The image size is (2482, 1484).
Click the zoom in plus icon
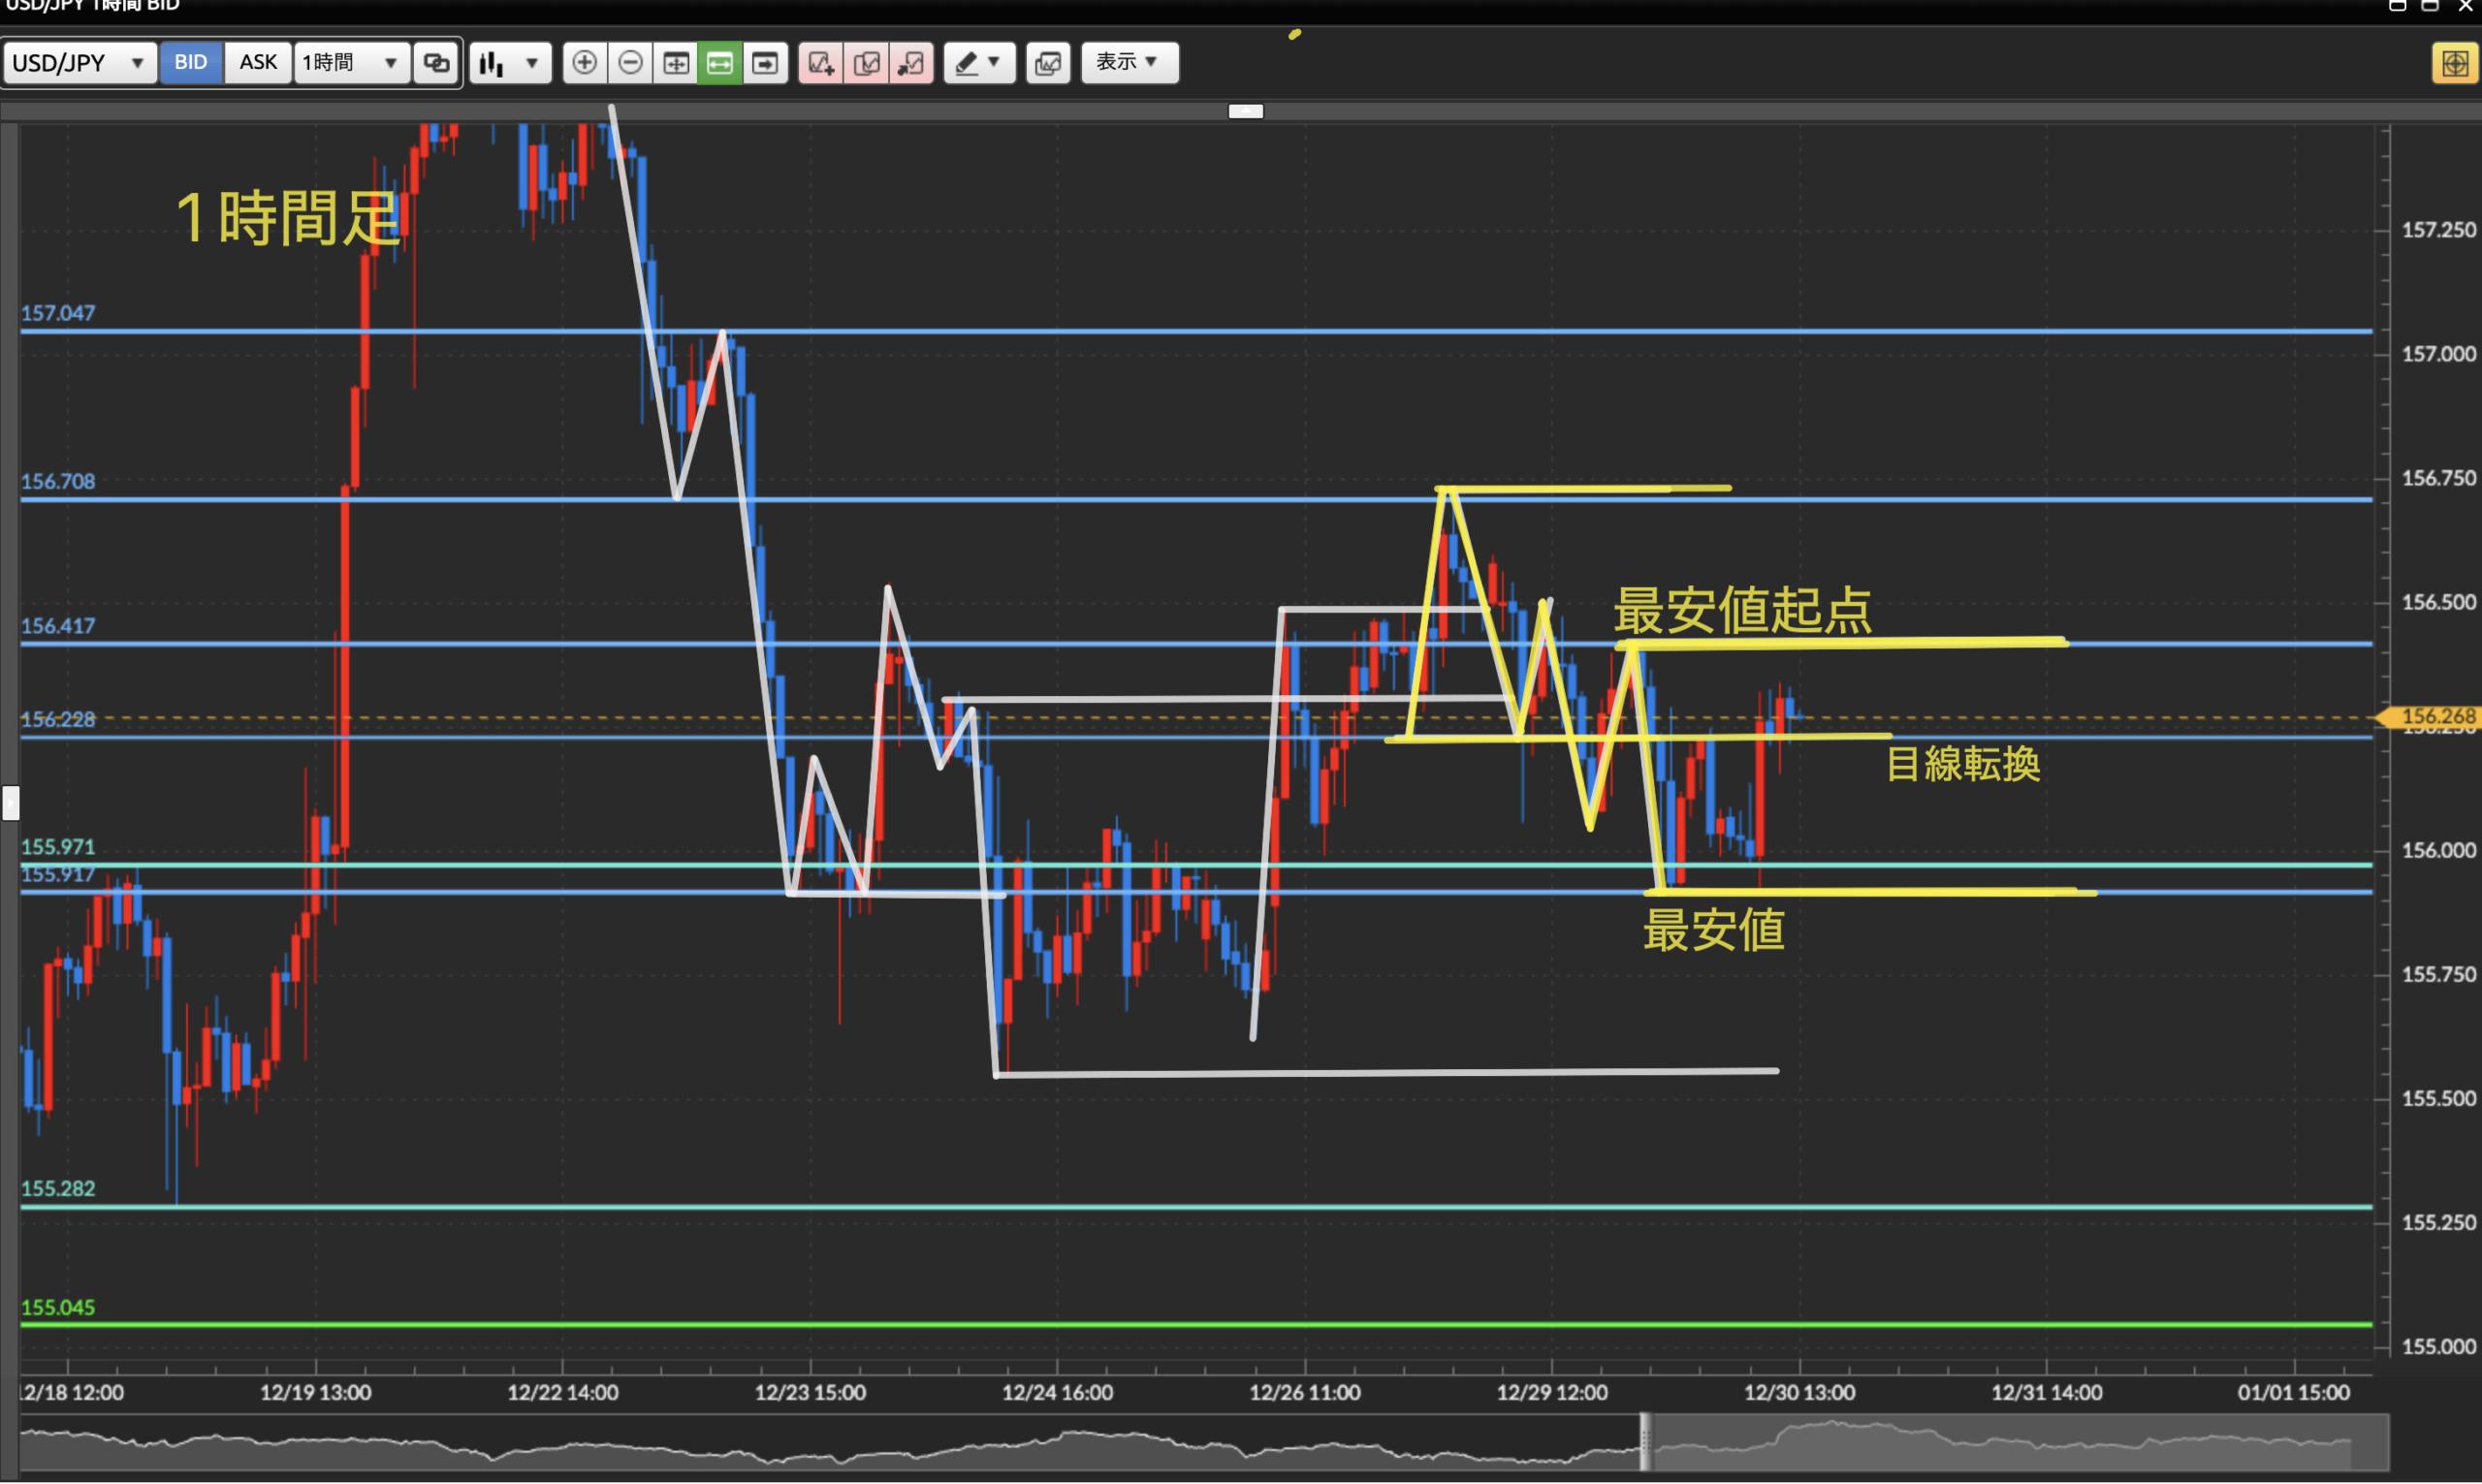click(585, 63)
